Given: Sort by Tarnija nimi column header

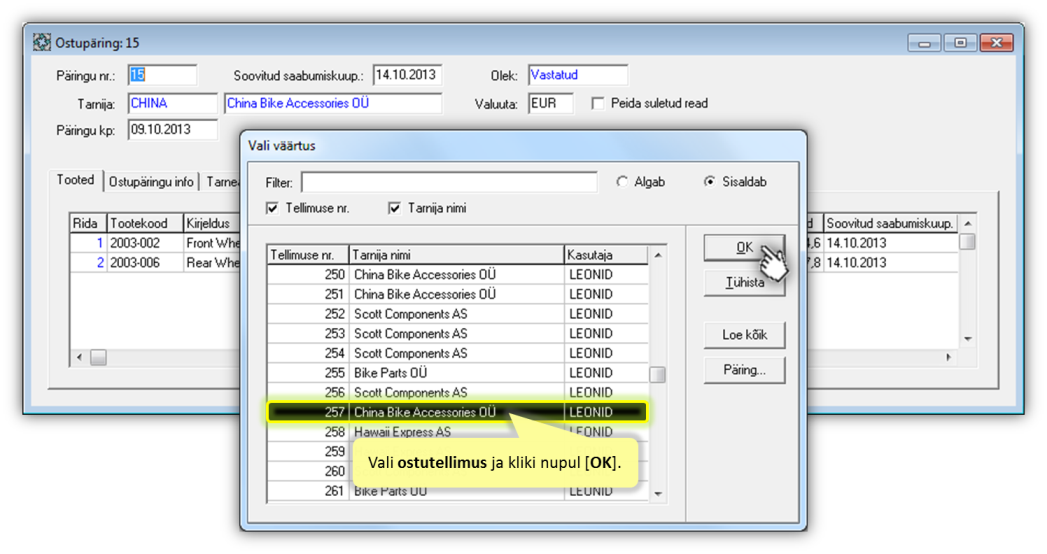Looking at the screenshot, I should [456, 255].
